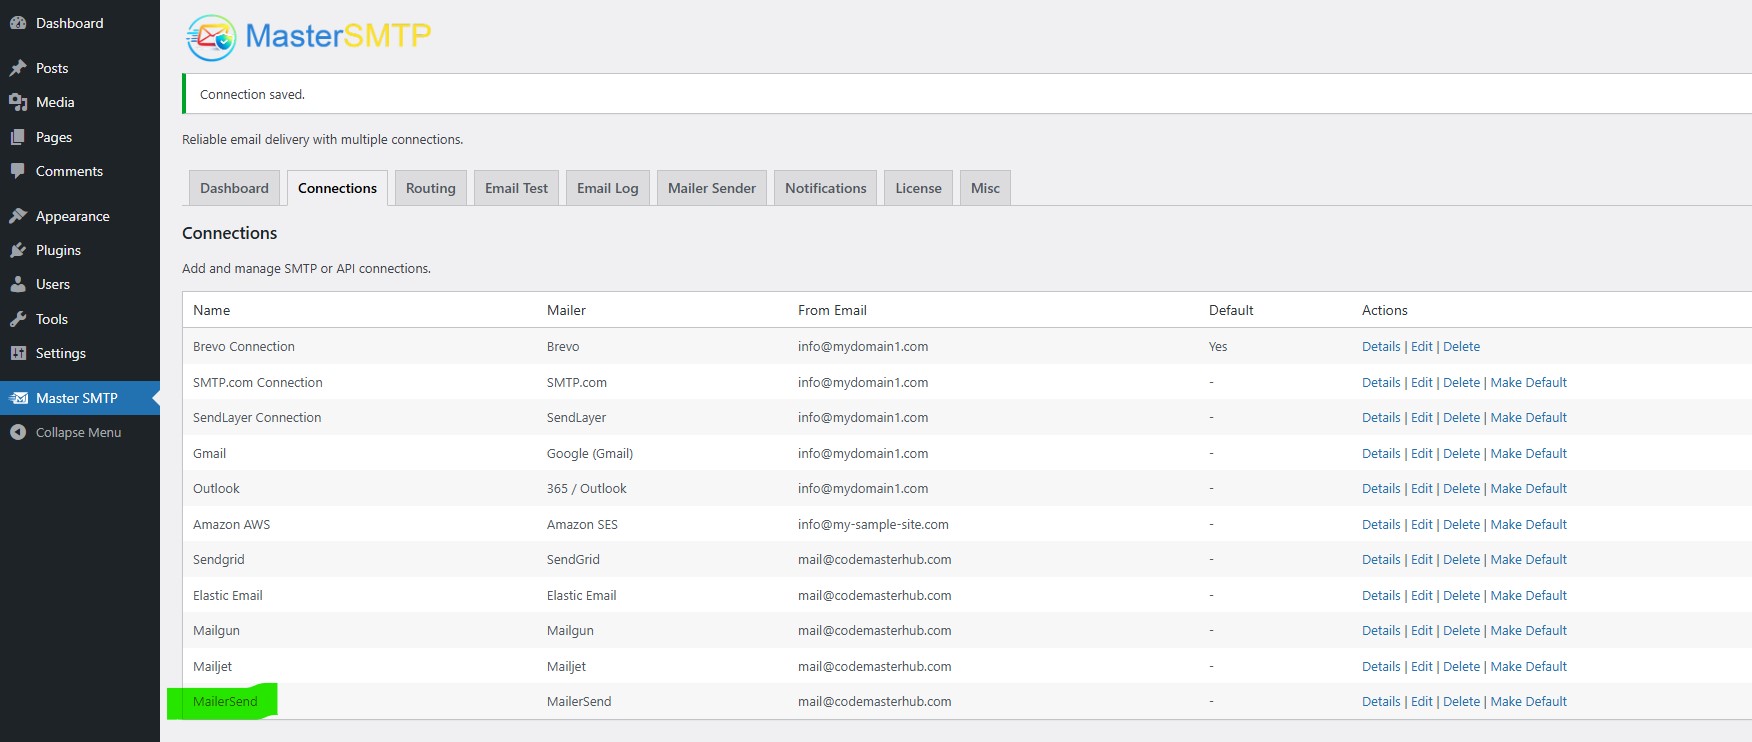
Task: Make the Gmail connection default
Action: [1528, 453]
